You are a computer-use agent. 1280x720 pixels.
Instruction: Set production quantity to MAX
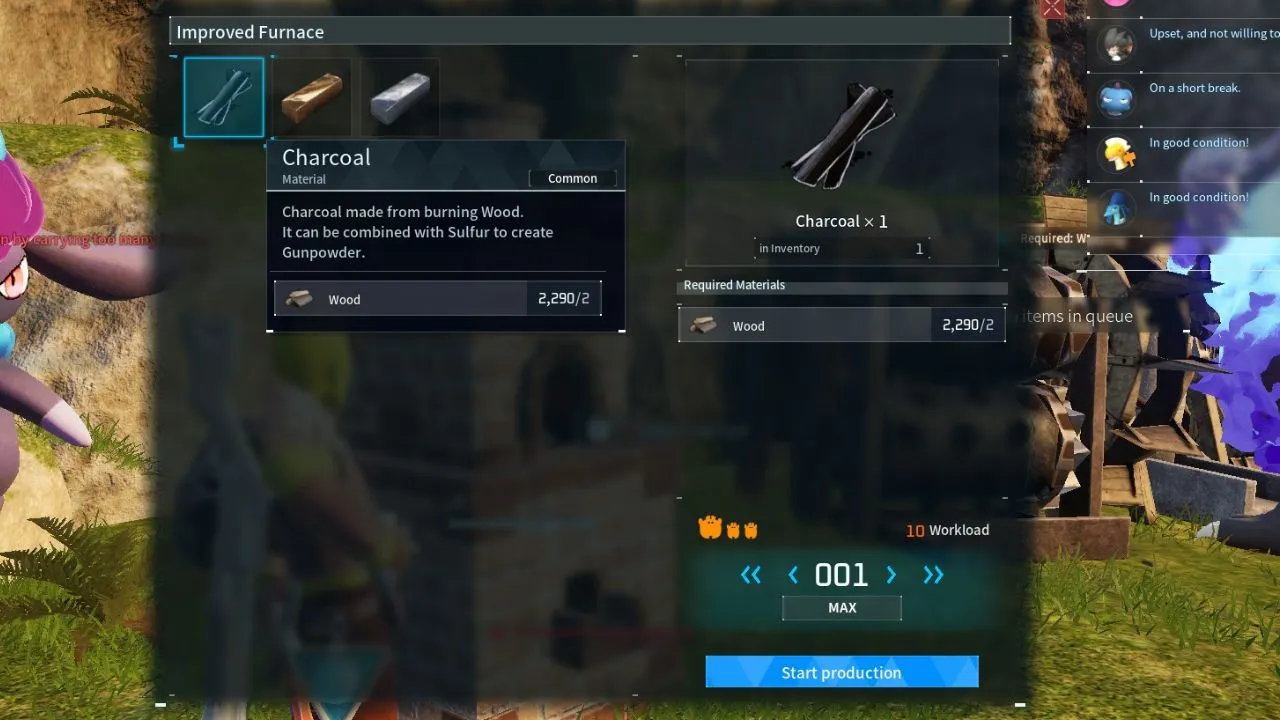[842, 608]
